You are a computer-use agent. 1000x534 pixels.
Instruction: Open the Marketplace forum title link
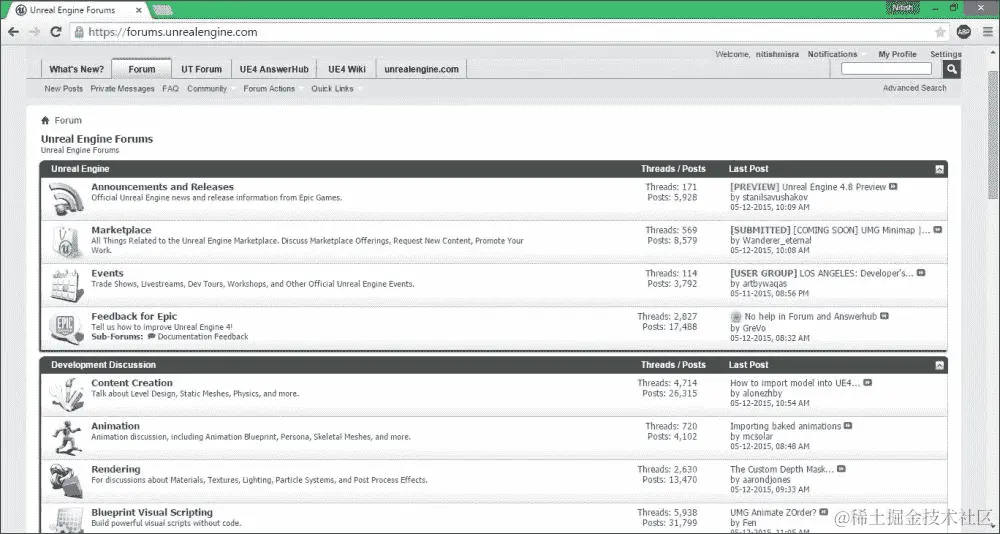tap(121, 230)
